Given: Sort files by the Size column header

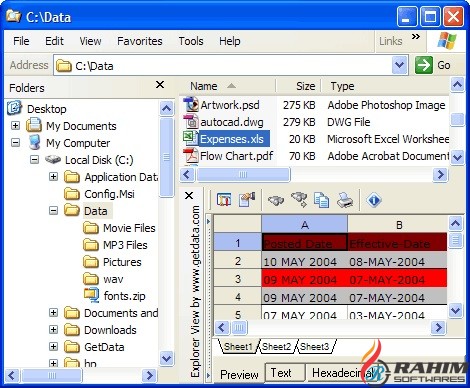Looking at the screenshot, I should pyautogui.click(x=298, y=86).
